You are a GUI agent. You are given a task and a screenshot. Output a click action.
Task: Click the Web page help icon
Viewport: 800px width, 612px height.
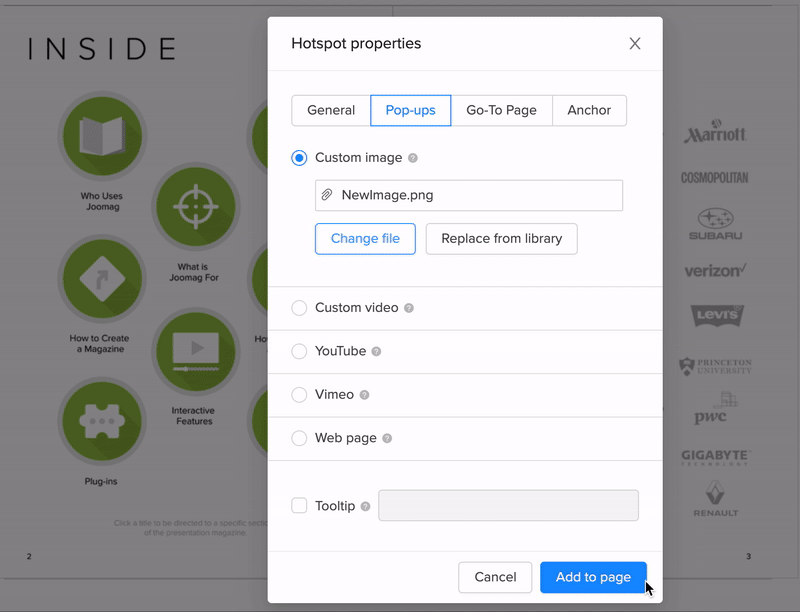point(387,438)
